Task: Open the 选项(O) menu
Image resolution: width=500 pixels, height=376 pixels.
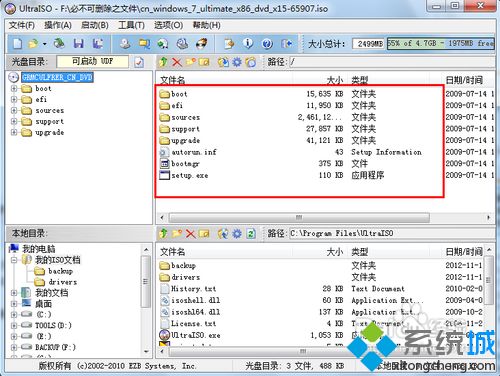Action: click(x=168, y=25)
